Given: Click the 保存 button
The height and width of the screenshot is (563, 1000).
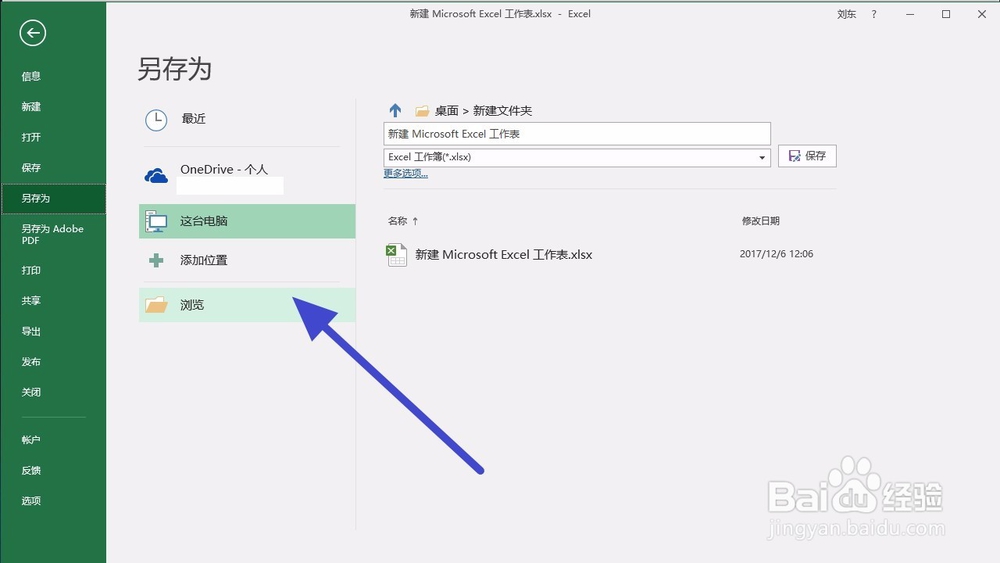Looking at the screenshot, I should 807,156.
